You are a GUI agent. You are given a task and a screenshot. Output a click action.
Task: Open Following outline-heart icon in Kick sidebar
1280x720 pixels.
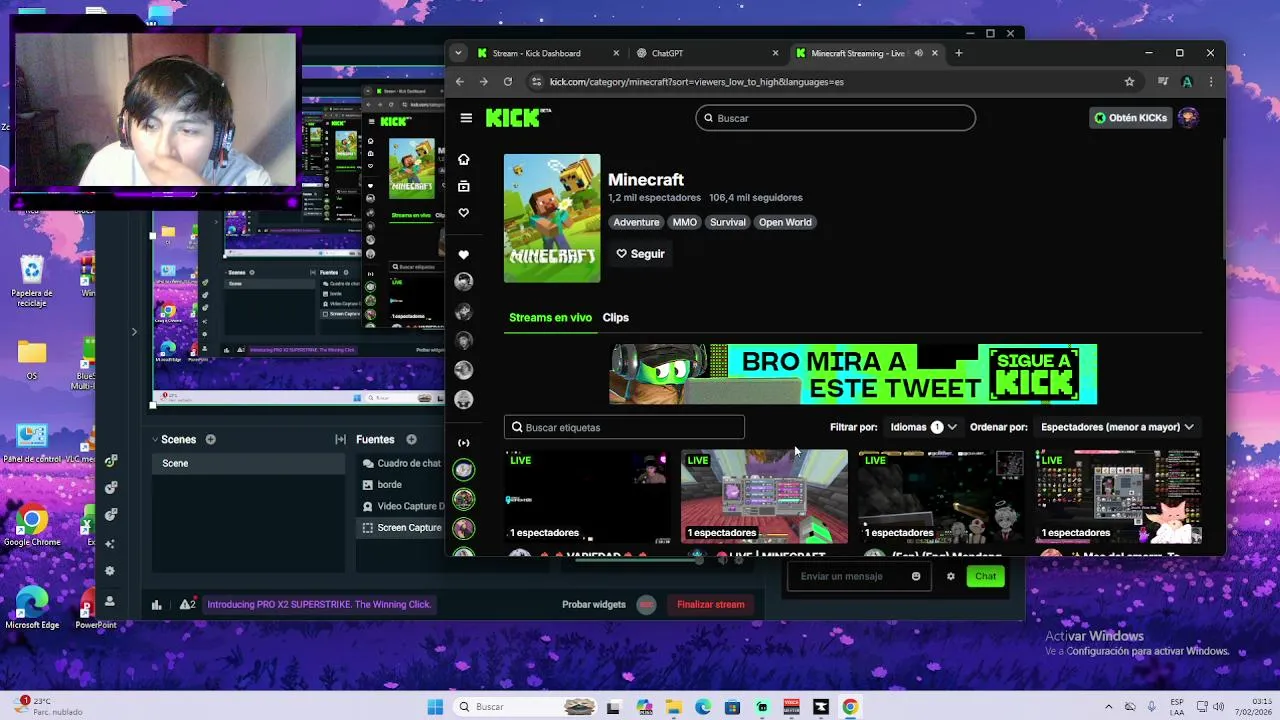point(463,213)
